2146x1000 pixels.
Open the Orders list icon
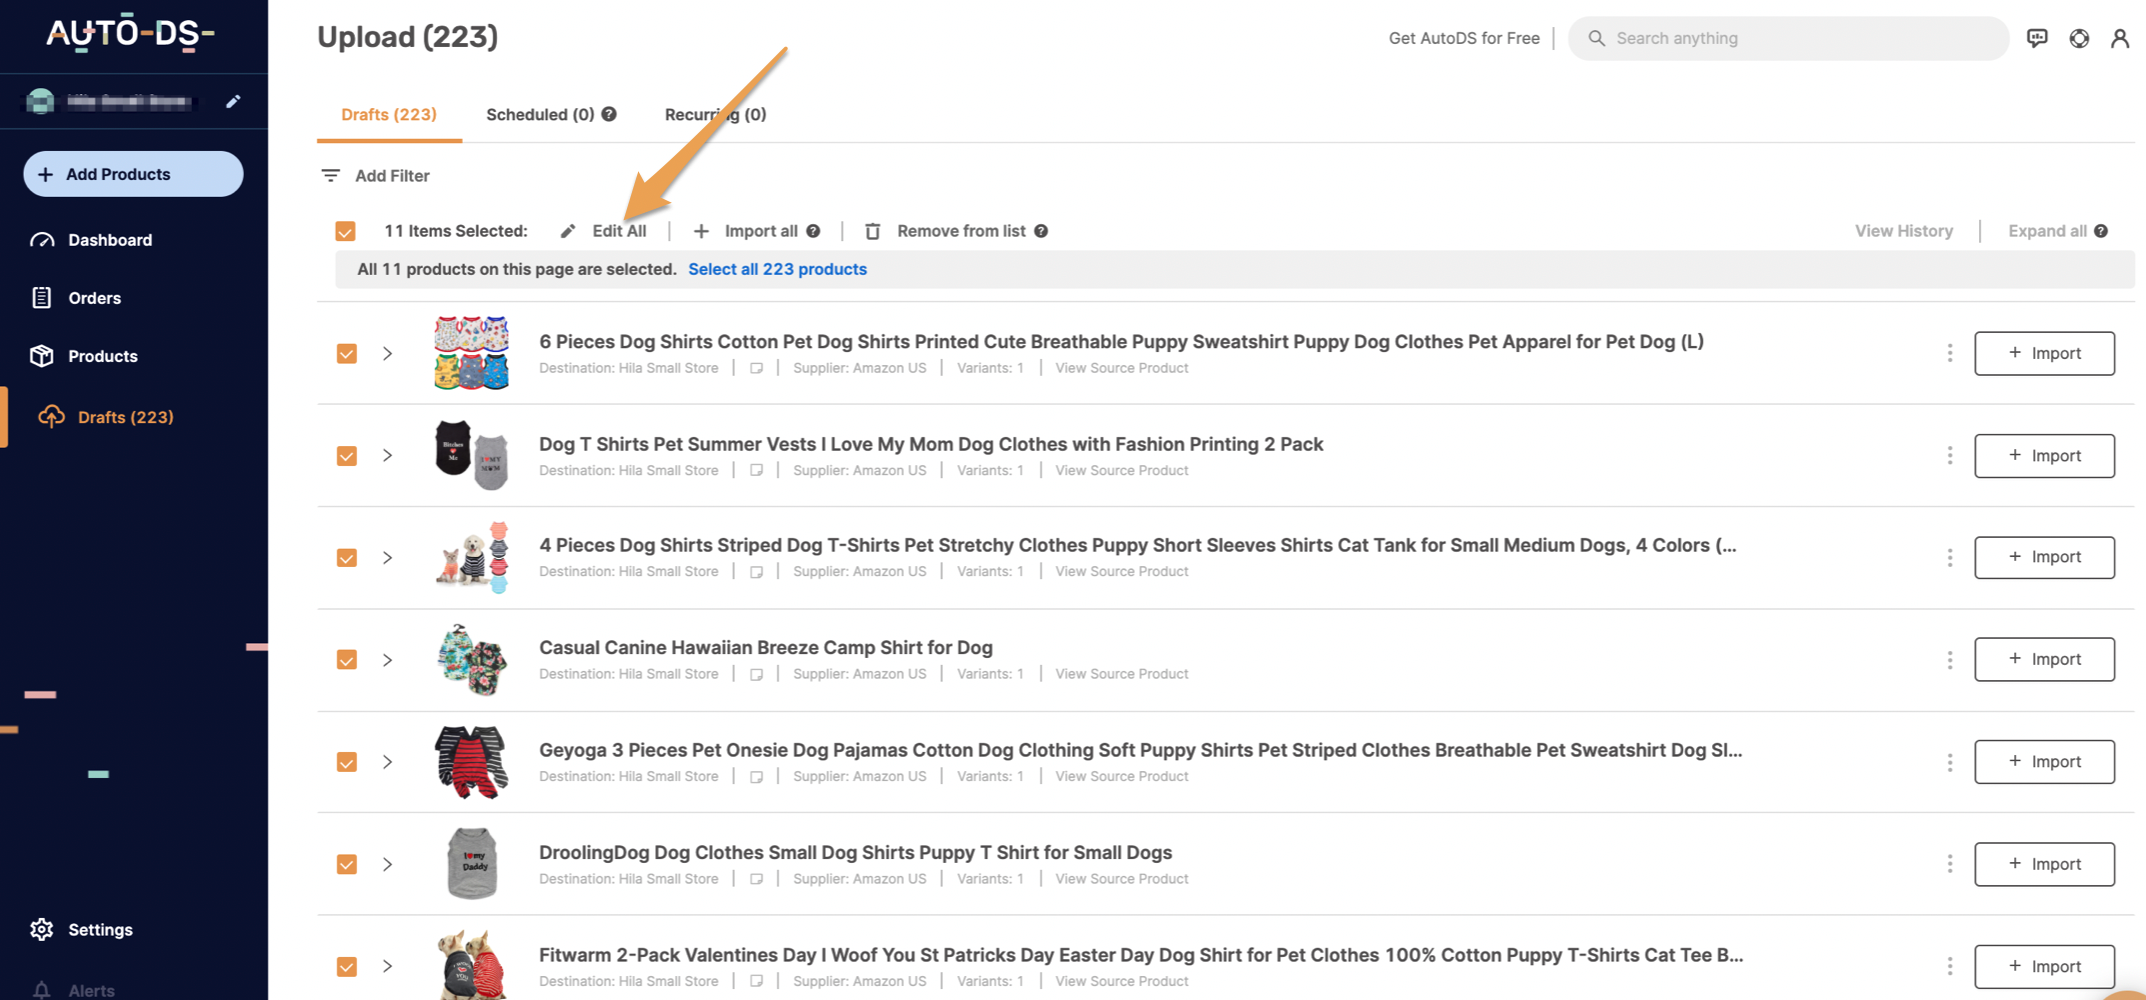coord(42,298)
